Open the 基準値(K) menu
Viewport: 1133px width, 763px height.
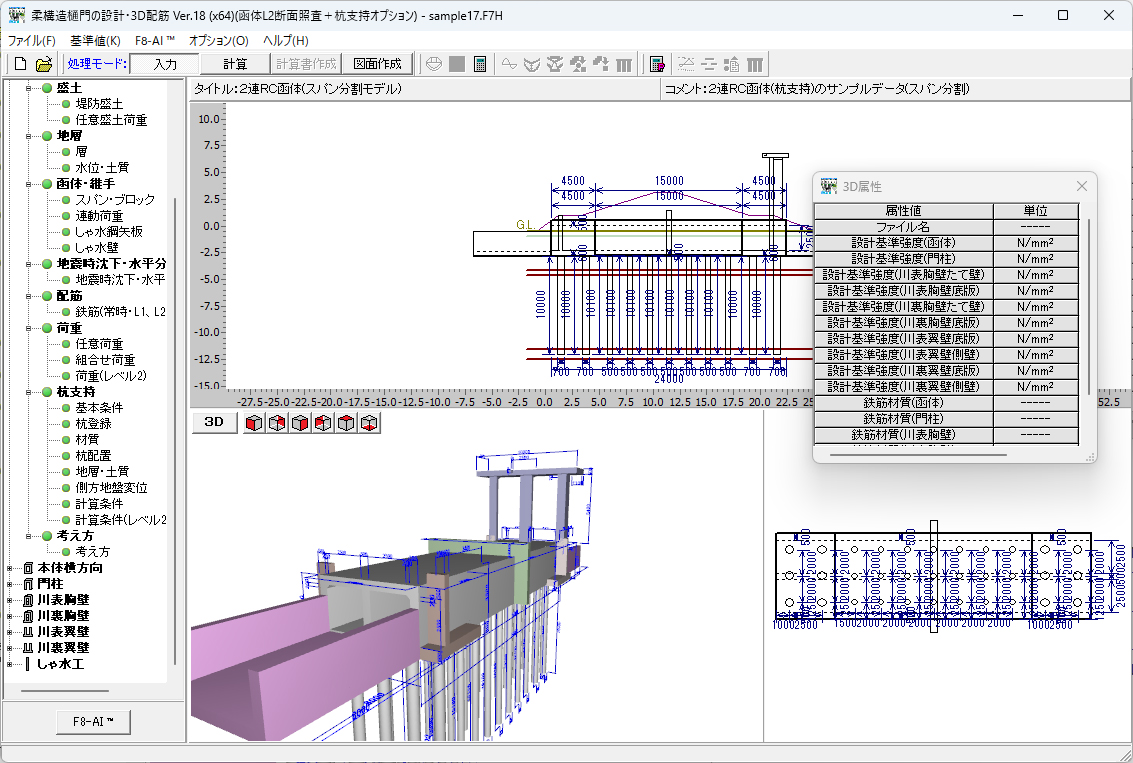[95, 41]
